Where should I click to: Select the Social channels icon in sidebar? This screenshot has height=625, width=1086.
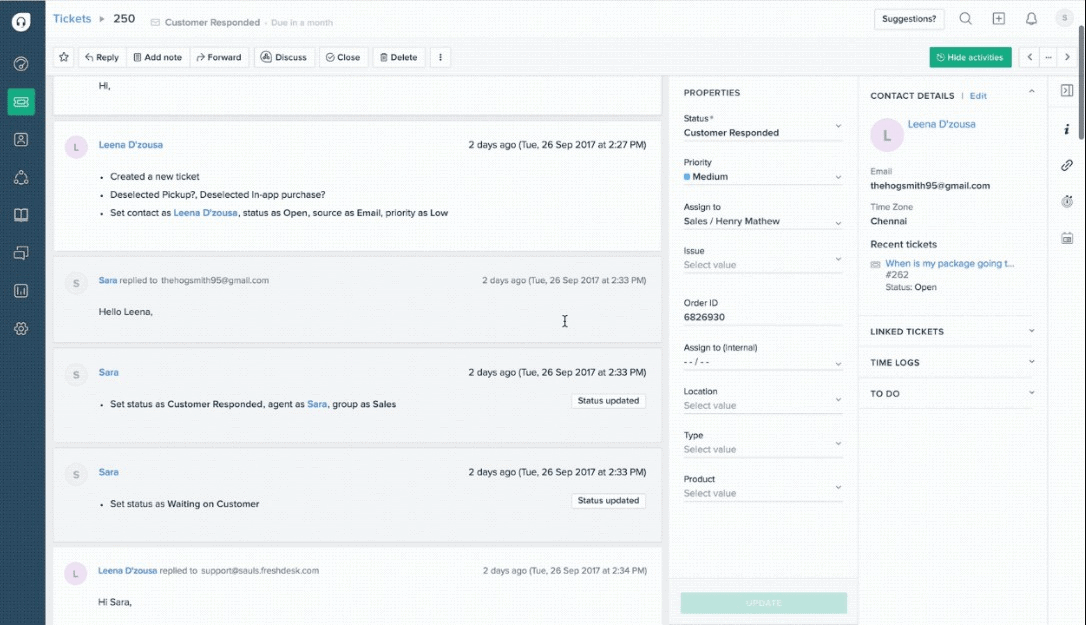(21, 177)
